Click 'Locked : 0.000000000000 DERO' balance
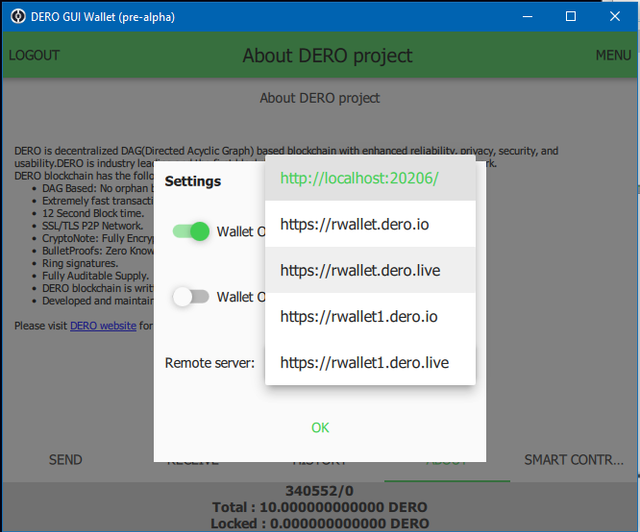640x532 pixels. click(x=320, y=523)
